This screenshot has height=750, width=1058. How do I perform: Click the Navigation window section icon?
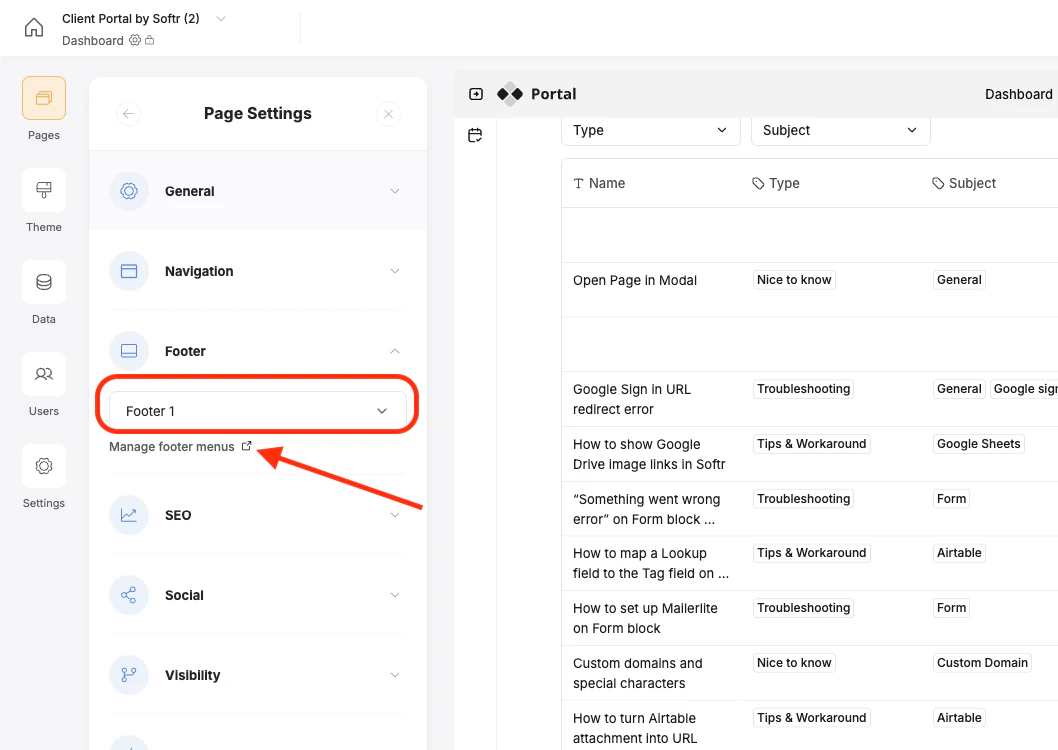click(129, 271)
